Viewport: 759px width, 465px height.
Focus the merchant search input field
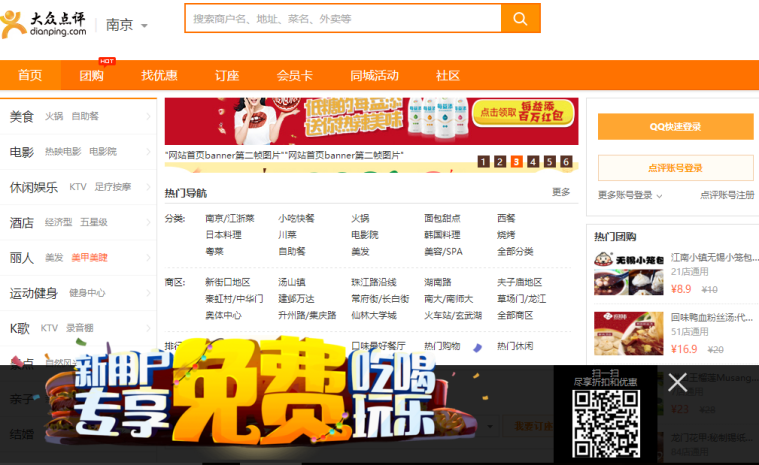(x=343, y=19)
